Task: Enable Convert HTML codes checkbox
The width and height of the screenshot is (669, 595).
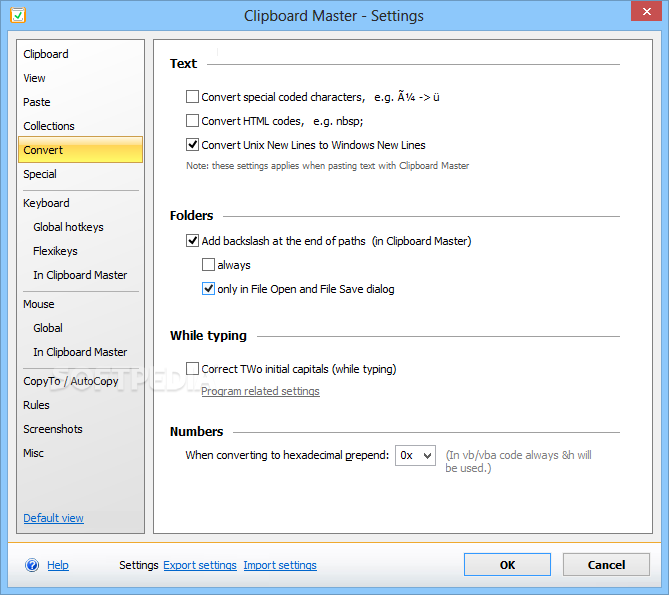Action: [x=192, y=121]
